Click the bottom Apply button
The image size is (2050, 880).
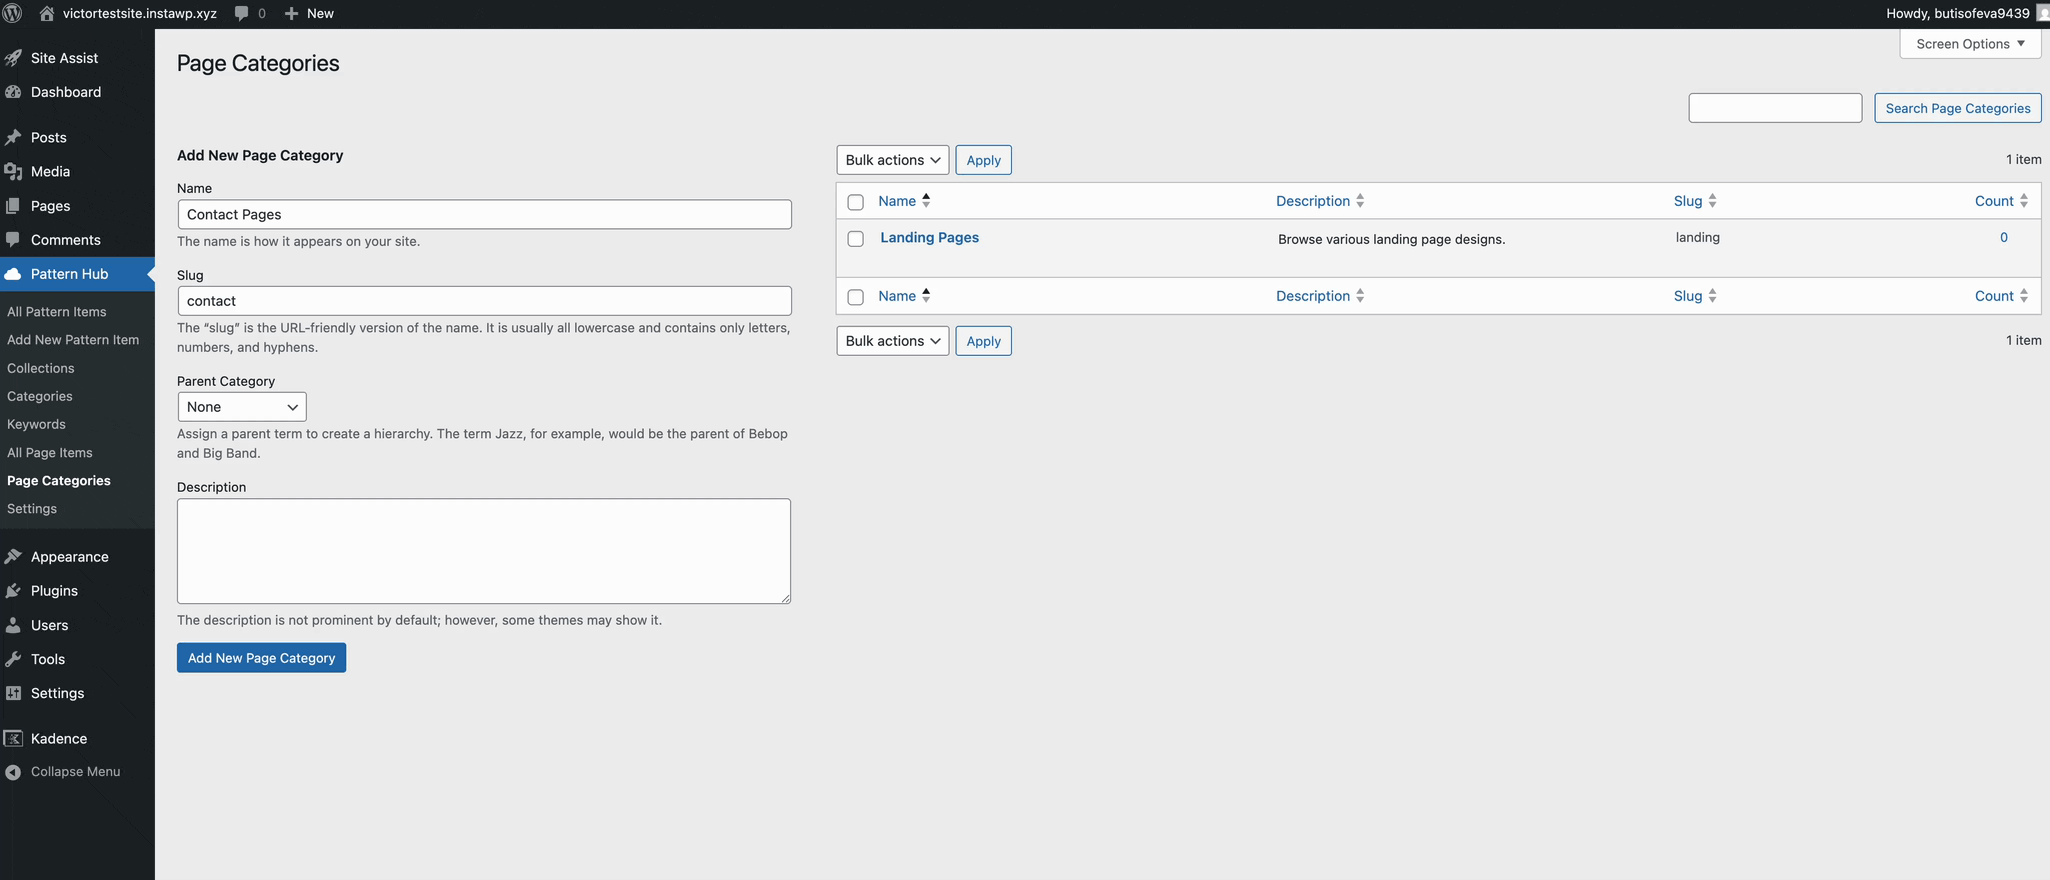pyautogui.click(x=984, y=341)
